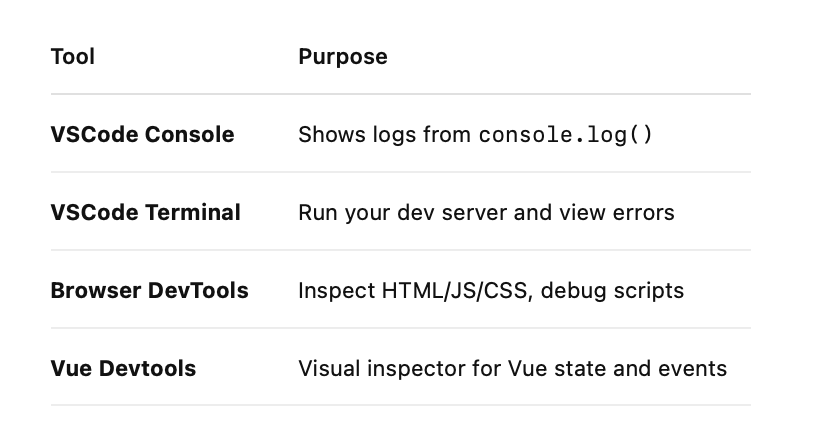
Task: Click the console.log() inline code snippet
Action: [566, 134]
